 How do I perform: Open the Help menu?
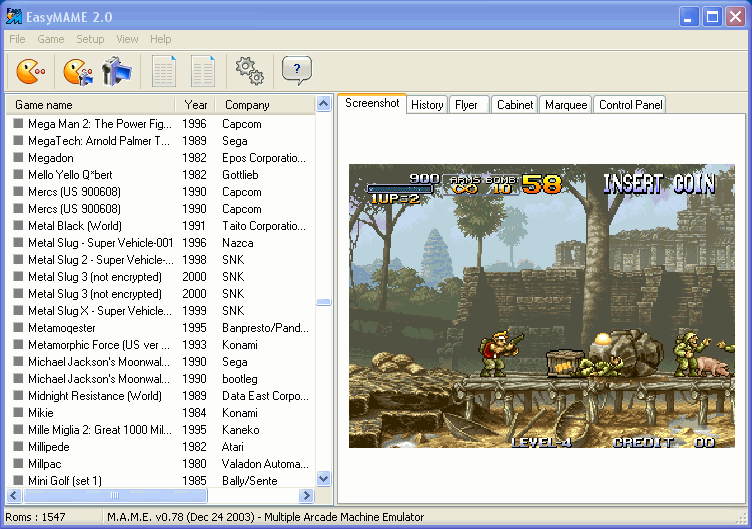[x=160, y=39]
